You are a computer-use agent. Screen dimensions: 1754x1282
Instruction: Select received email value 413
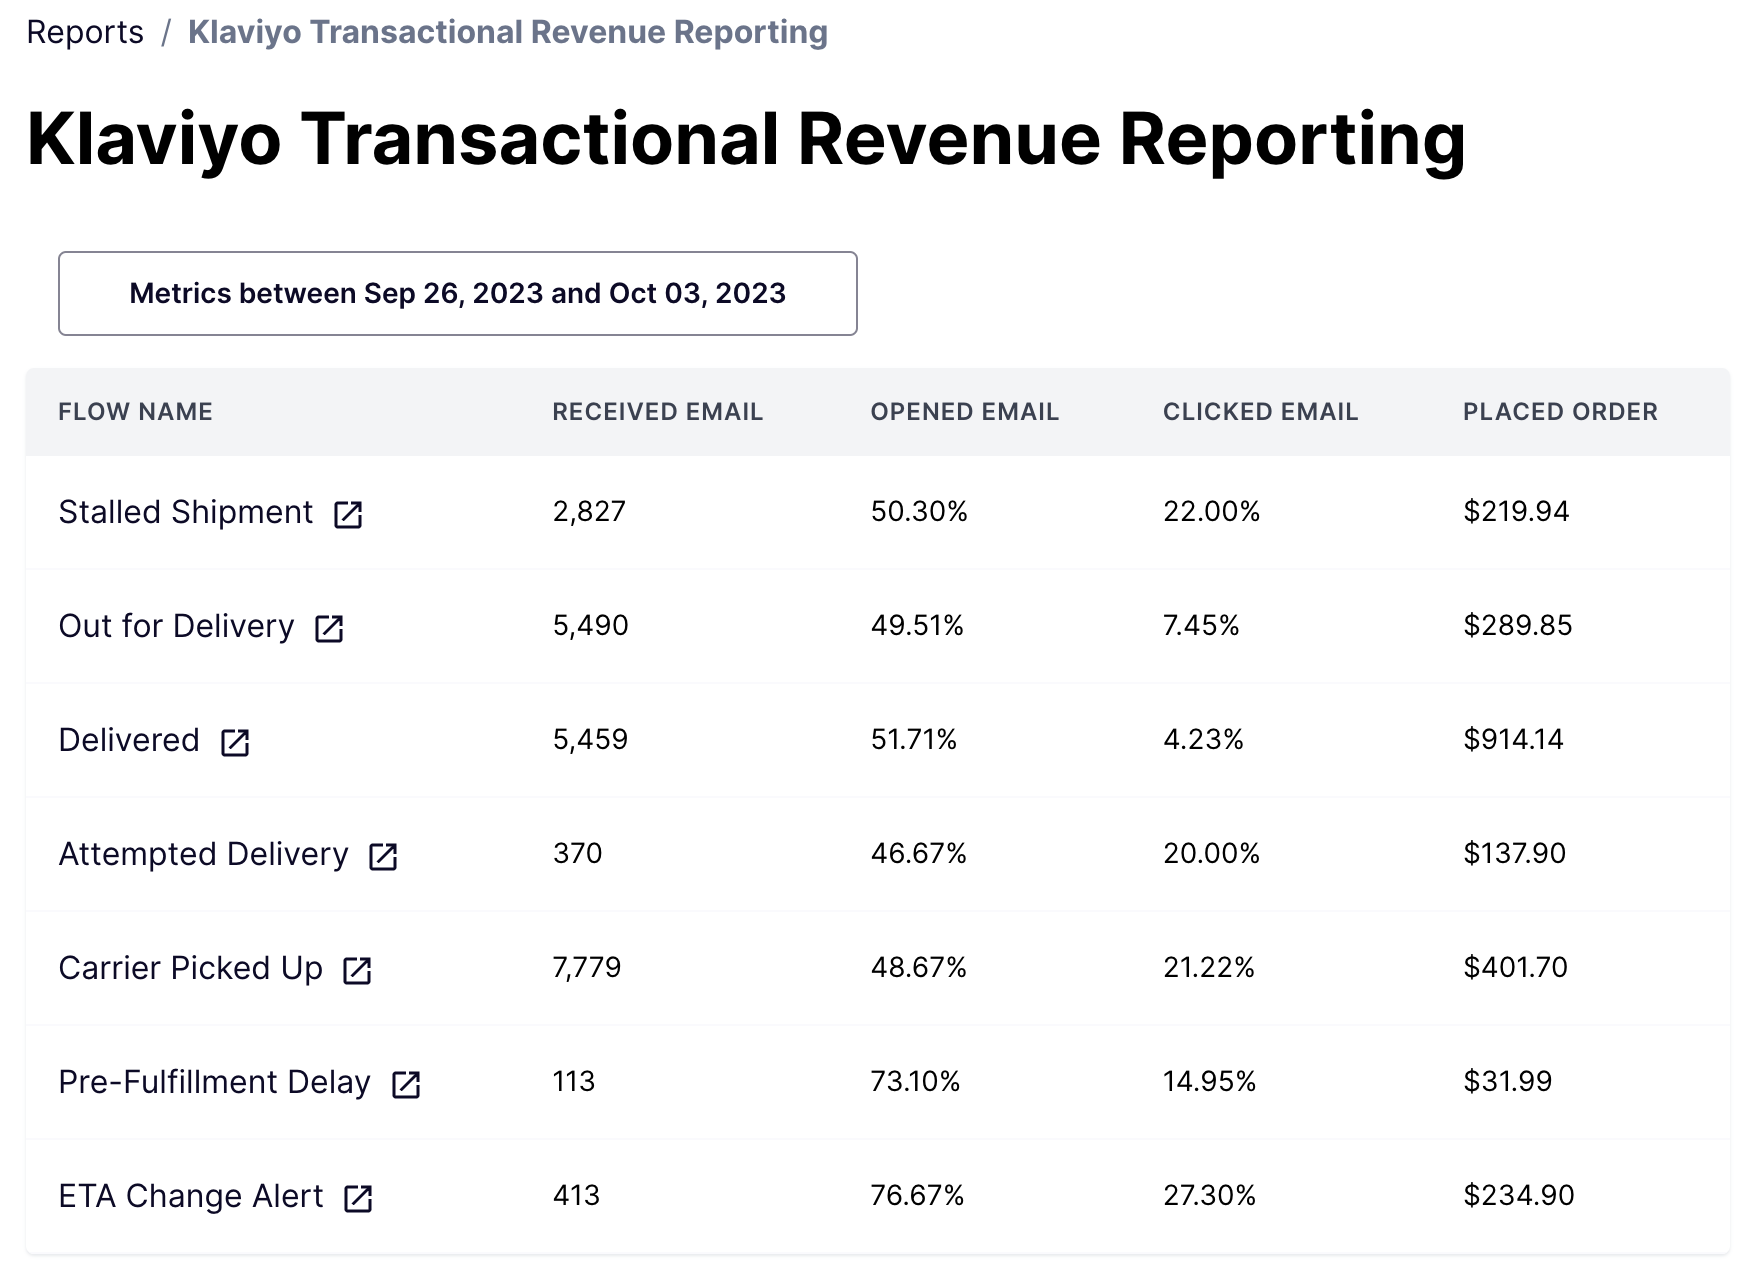point(577,1195)
